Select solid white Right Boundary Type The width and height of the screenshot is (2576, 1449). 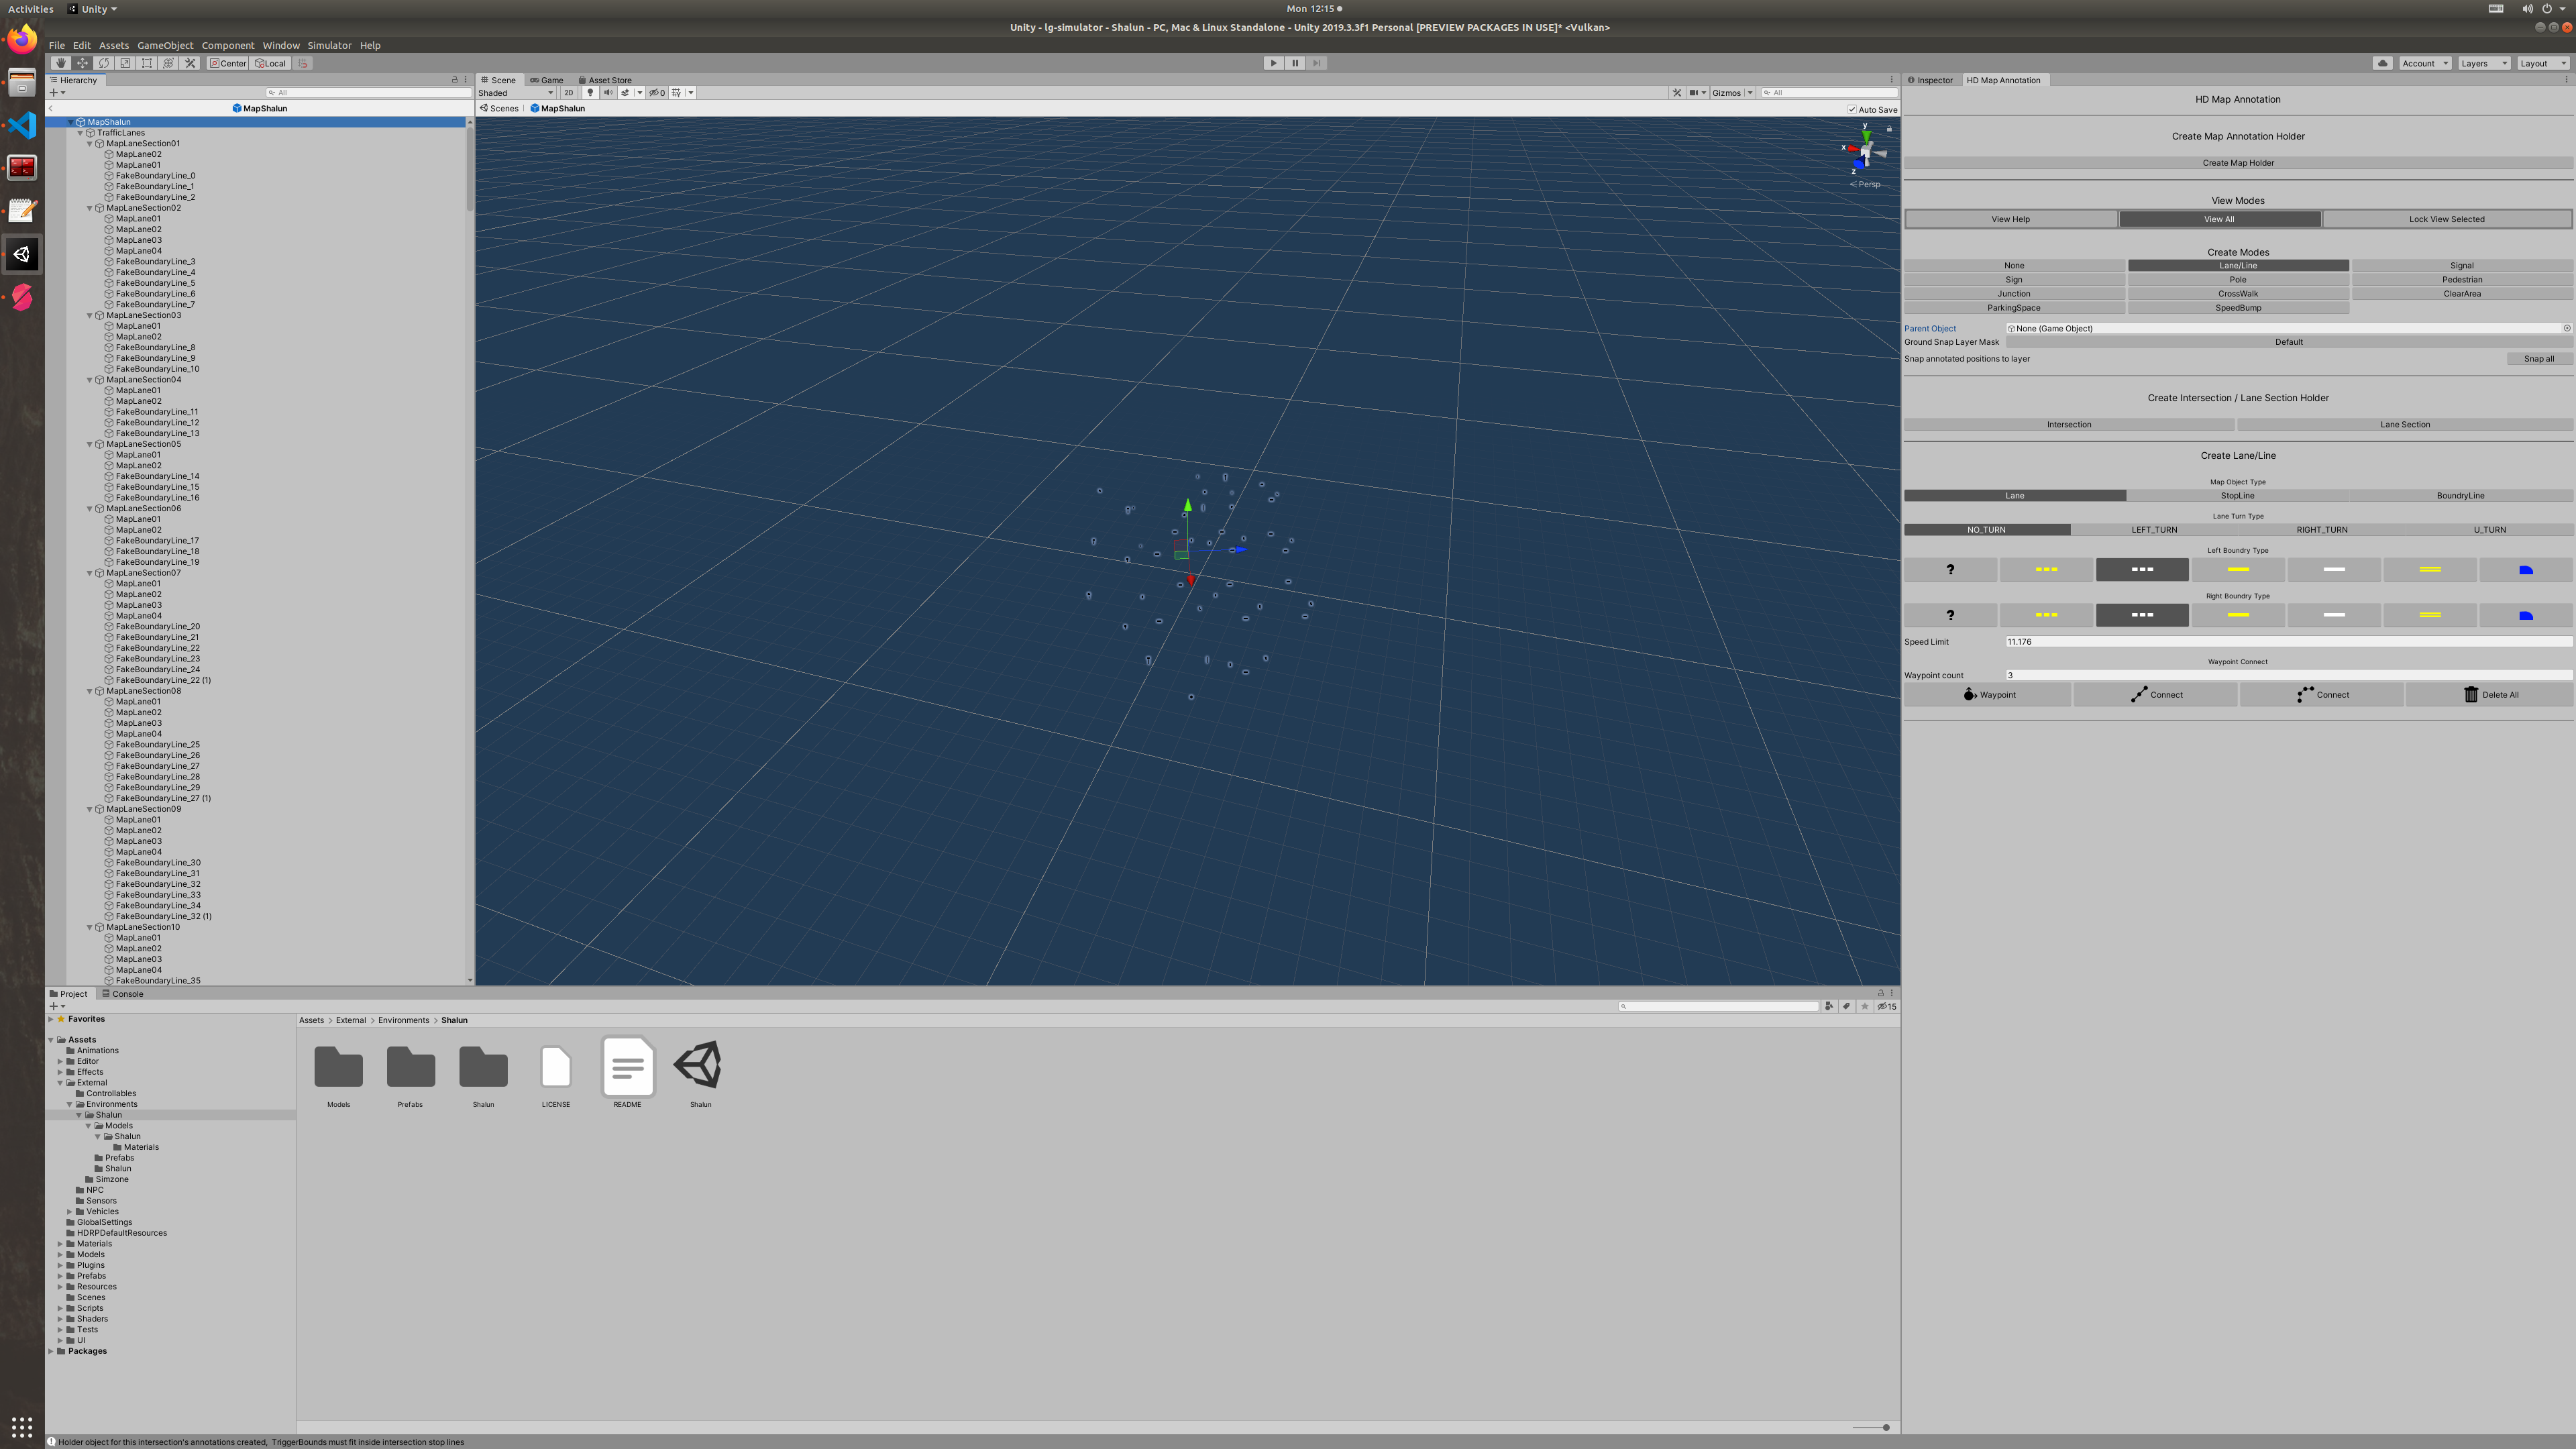coord(2334,615)
